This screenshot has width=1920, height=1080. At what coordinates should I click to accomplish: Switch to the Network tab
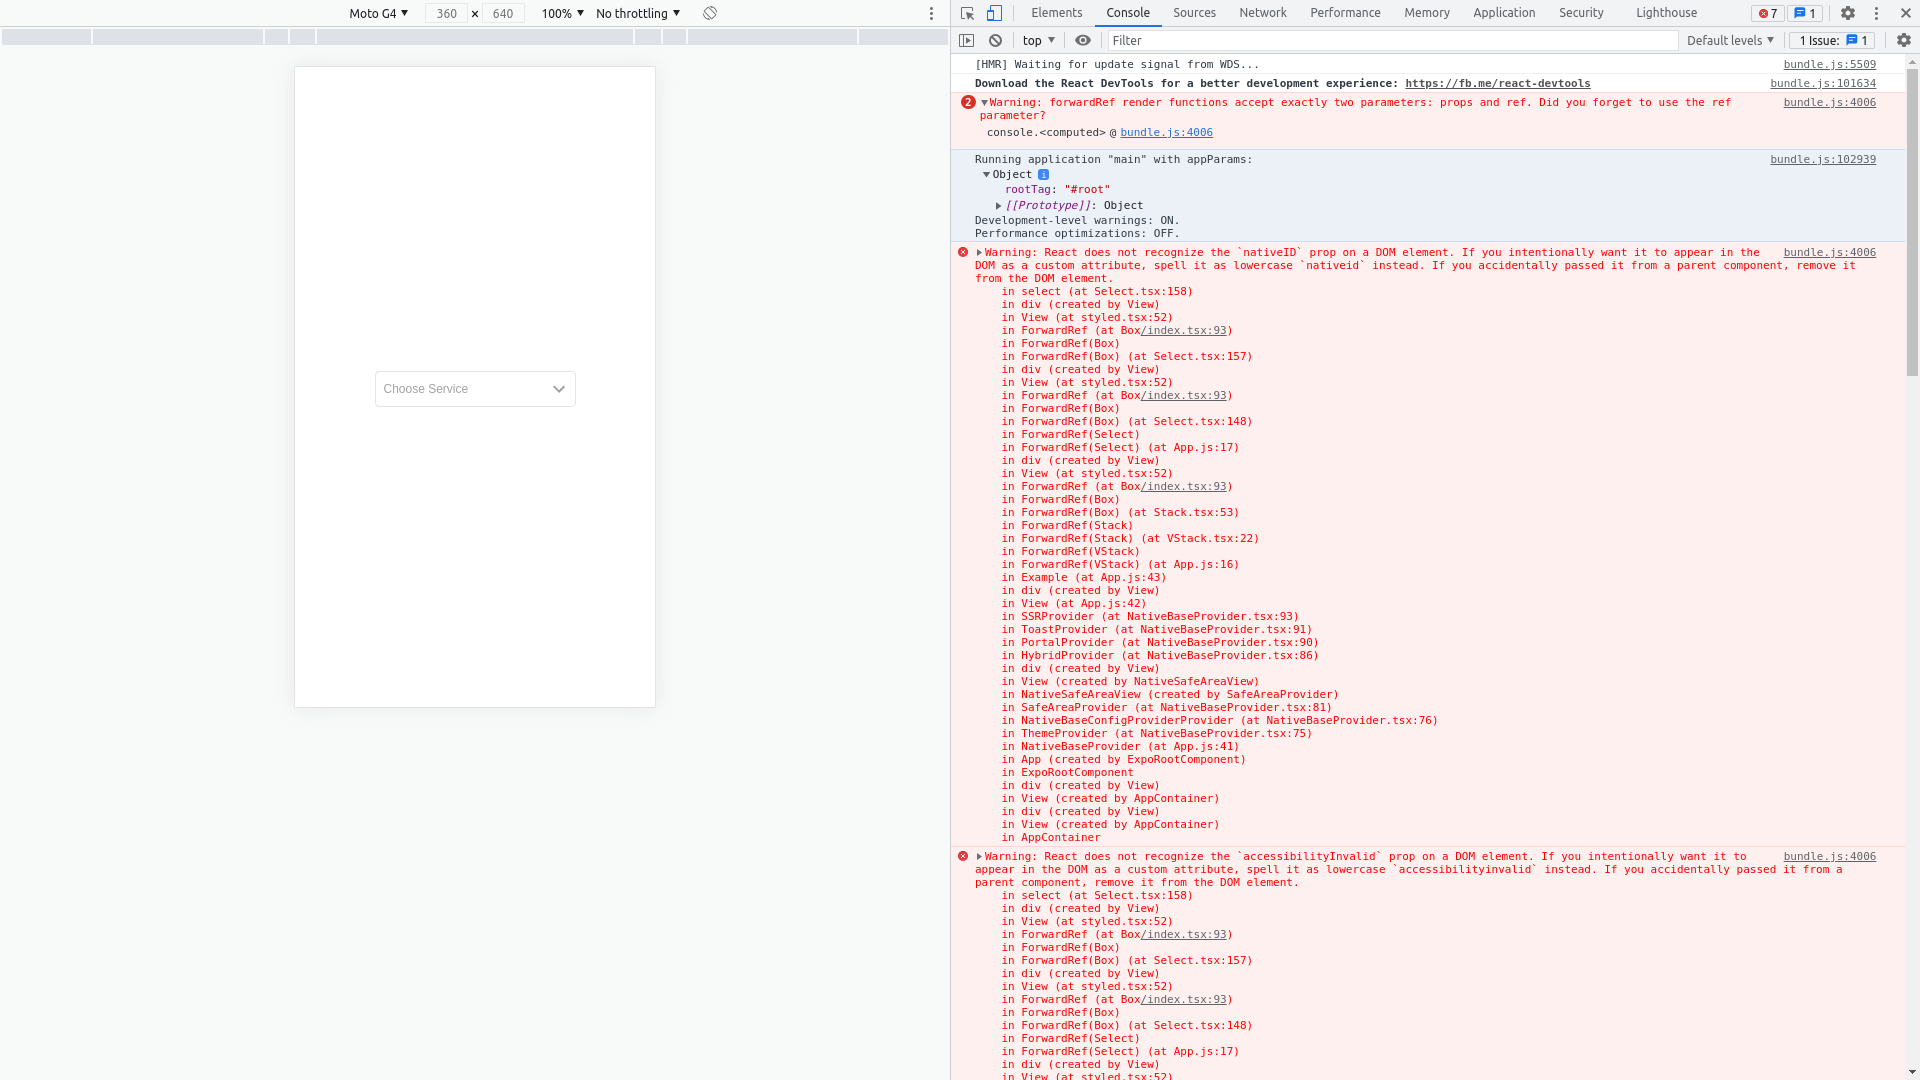[1262, 13]
